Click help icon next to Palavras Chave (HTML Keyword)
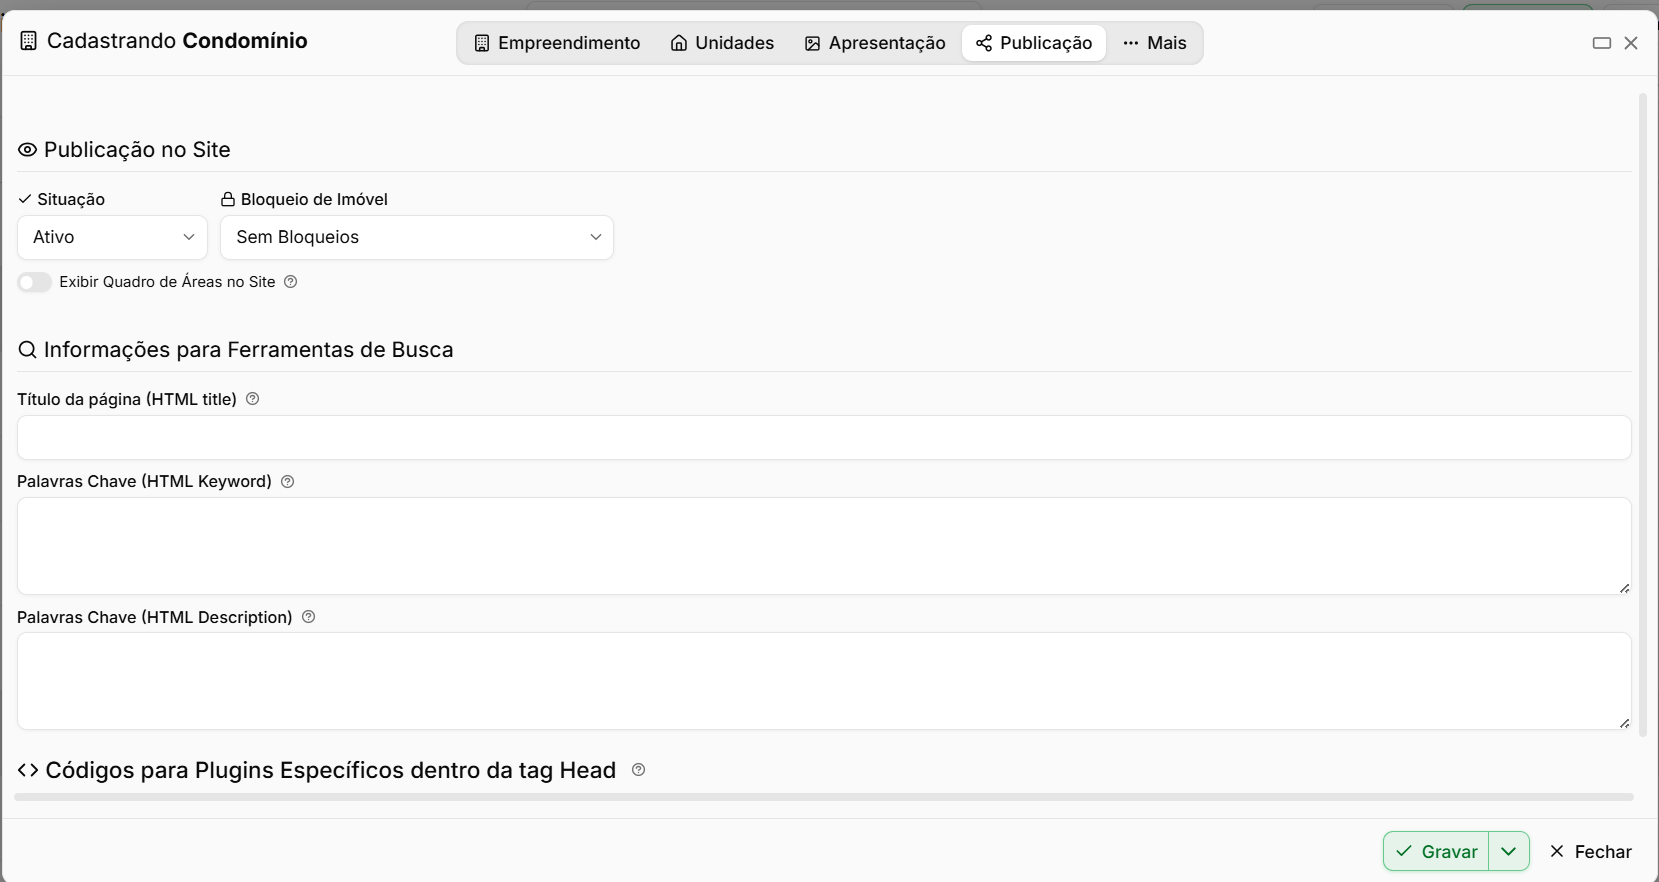Viewport: 1659px width, 882px height. pyautogui.click(x=288, y=482)
